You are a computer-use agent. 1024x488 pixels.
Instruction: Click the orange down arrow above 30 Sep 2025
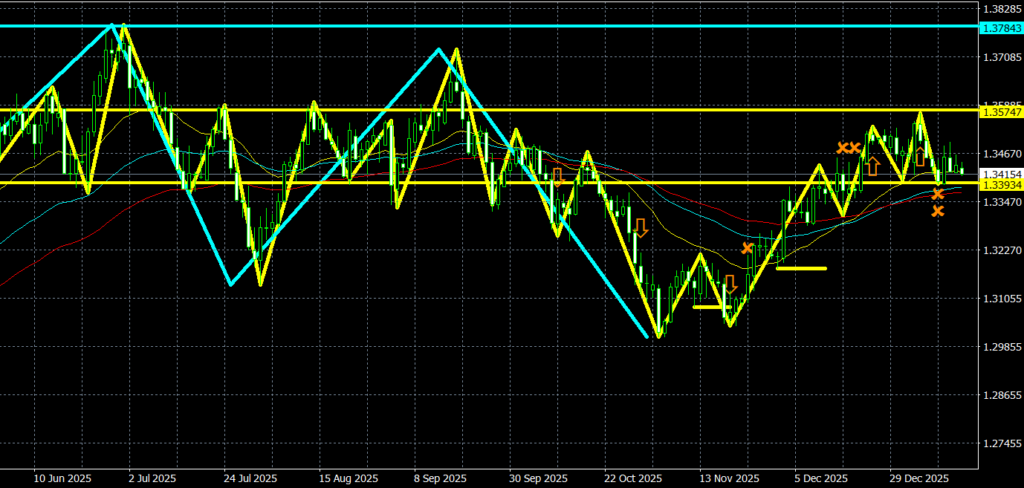tap(557, 176)
